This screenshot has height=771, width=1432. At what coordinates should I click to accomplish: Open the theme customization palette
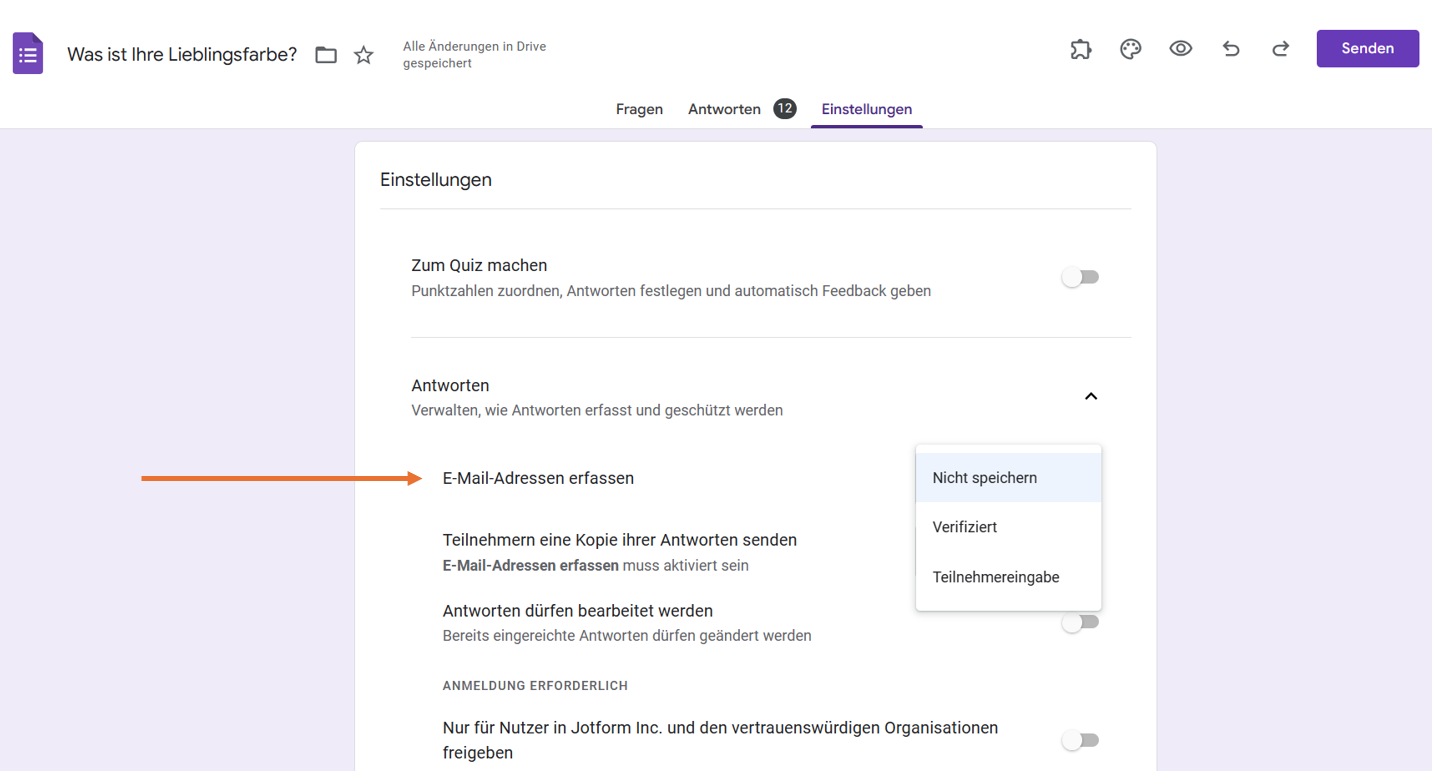click(x=1131, y=49)
